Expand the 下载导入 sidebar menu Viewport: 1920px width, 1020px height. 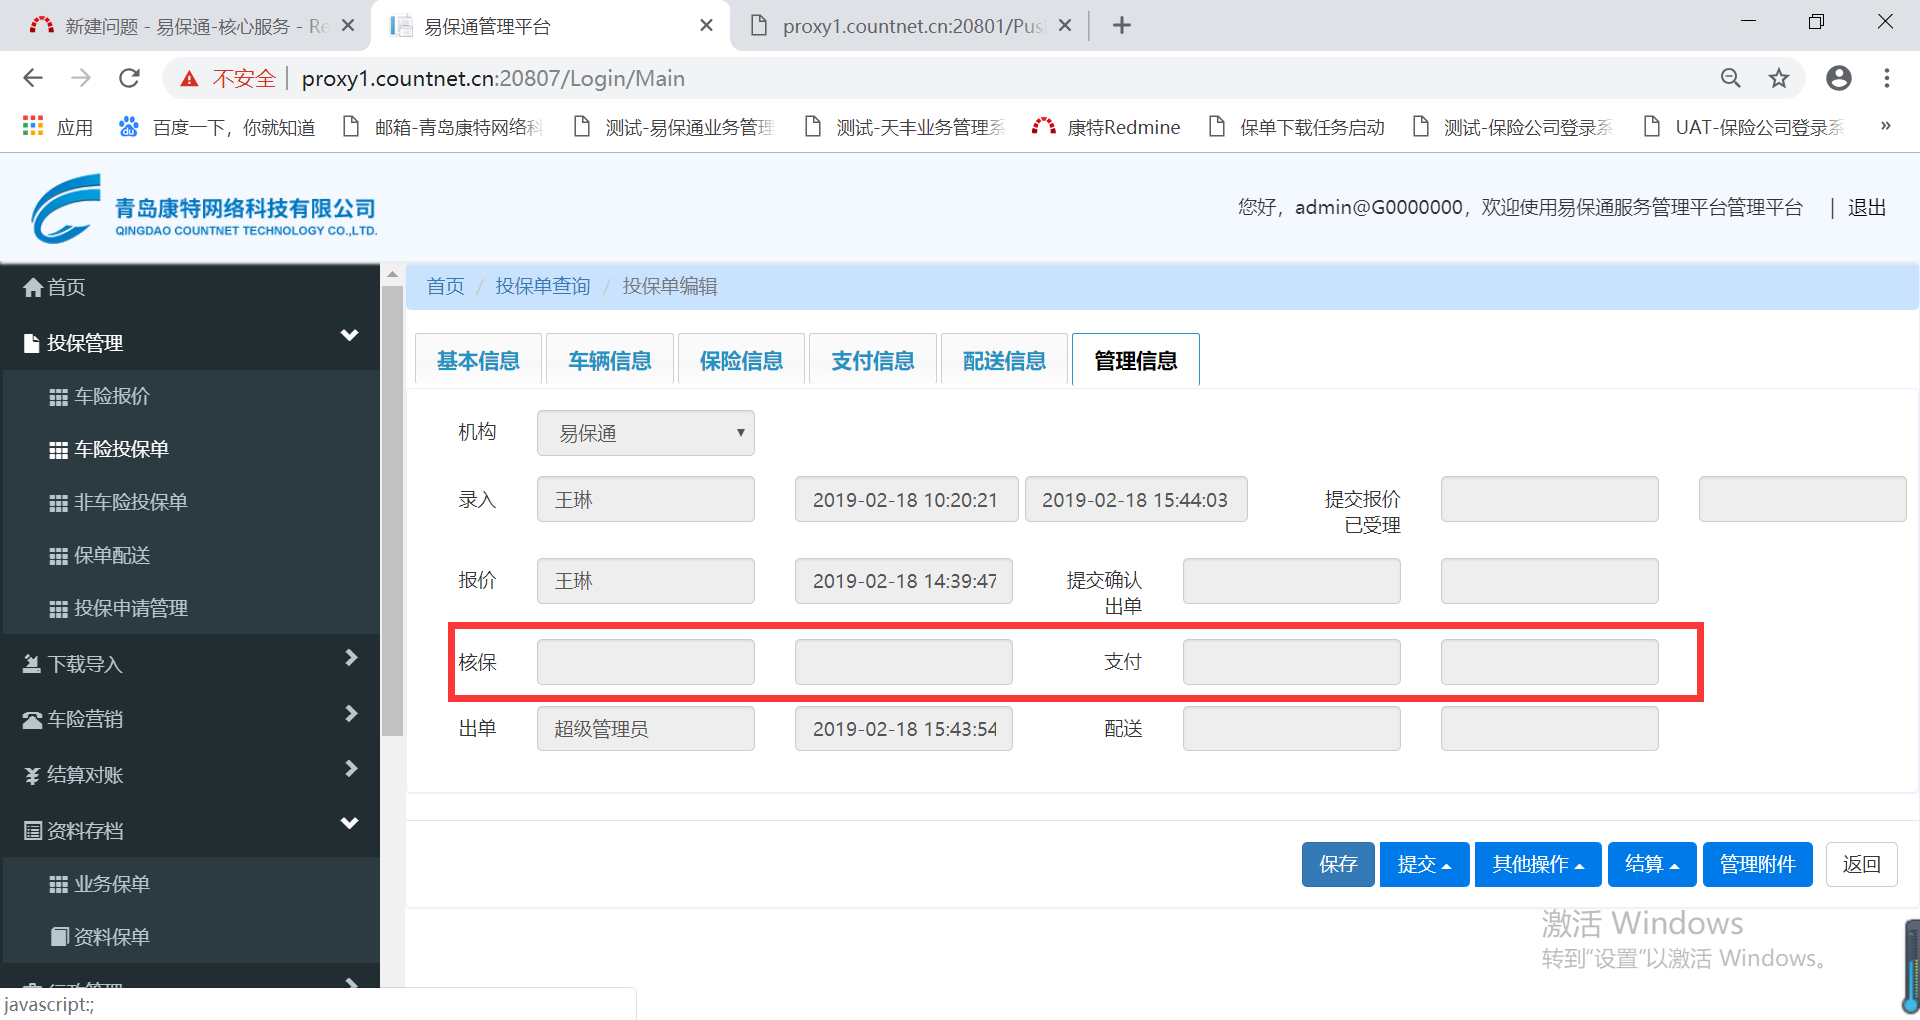point(190,663)
